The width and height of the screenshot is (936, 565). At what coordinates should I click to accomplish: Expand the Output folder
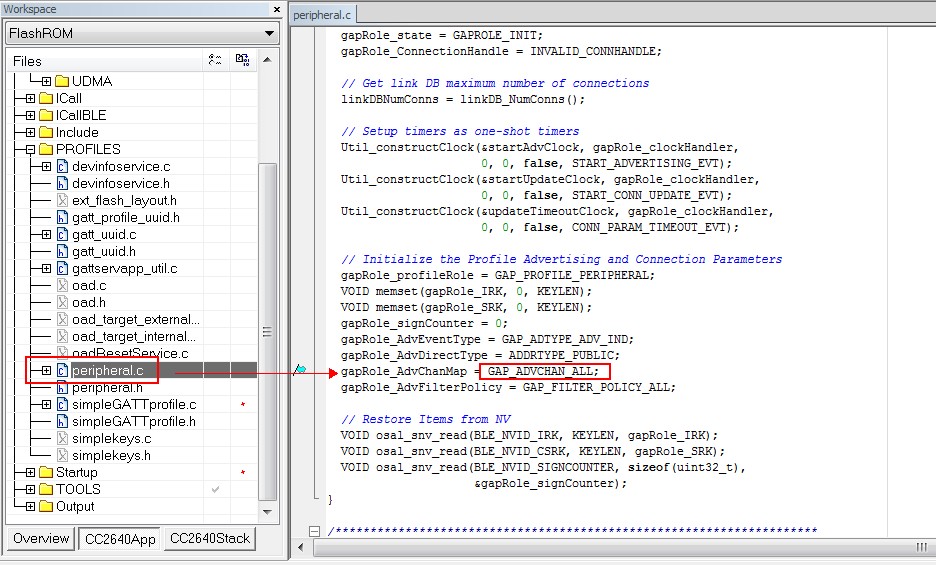coord(30,506)
